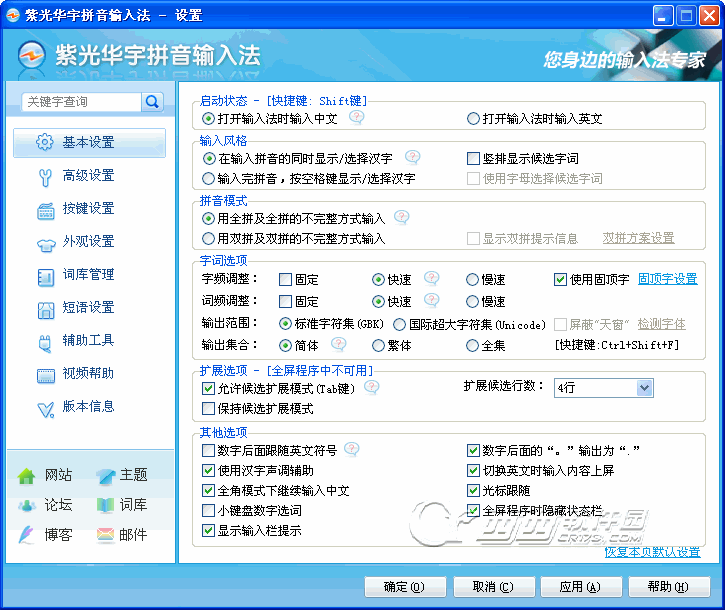
Task: Open 版本信息 page
Action: (x=89, y=407)
